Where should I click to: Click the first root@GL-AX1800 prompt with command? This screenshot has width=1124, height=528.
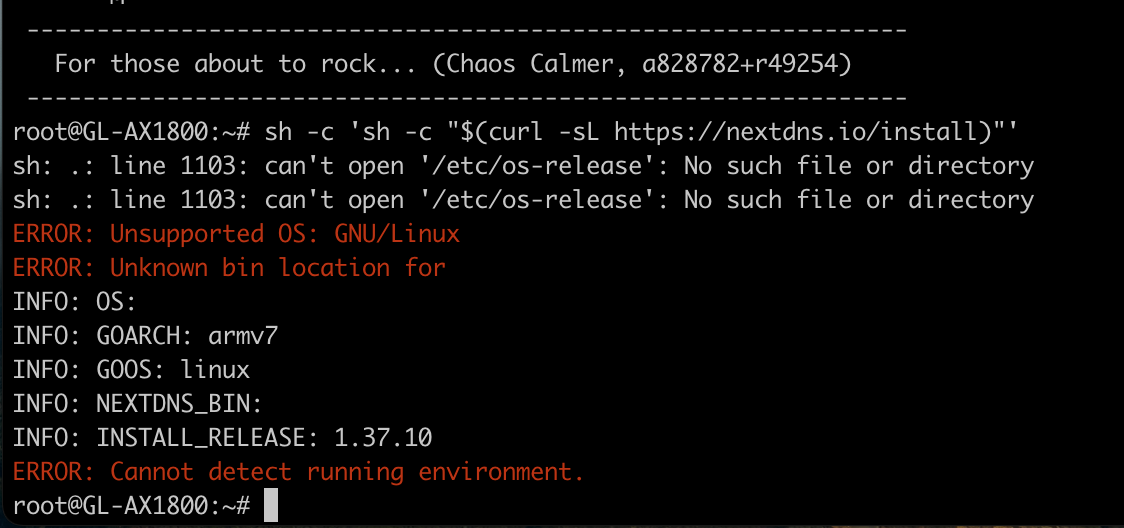pyautogui.click(x=516, y=132)
